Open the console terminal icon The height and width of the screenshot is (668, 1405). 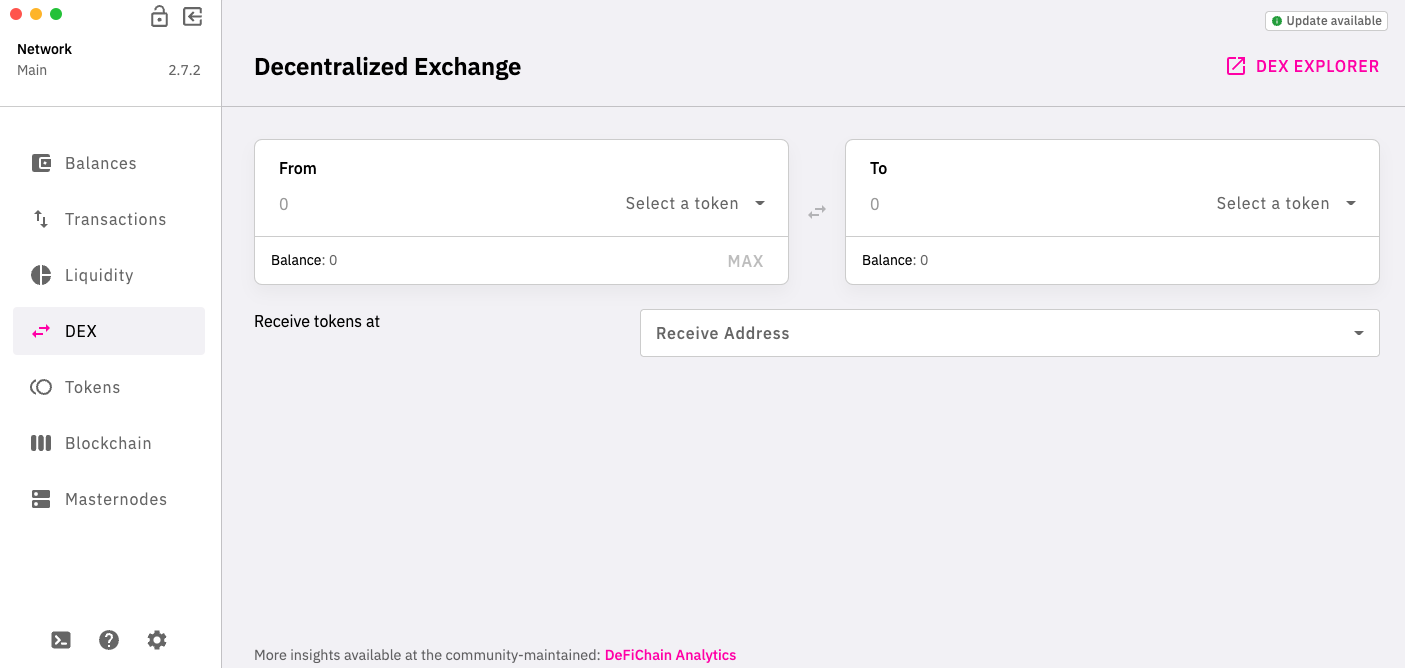61,640
